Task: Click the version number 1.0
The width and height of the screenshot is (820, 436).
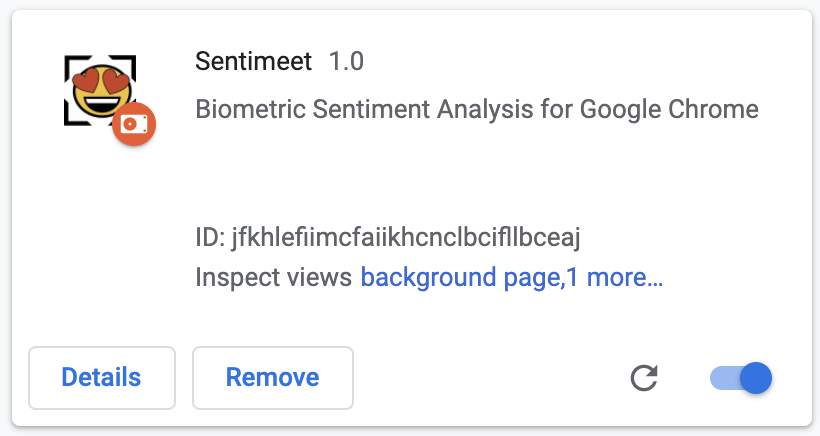Action: tap(346, 62)
